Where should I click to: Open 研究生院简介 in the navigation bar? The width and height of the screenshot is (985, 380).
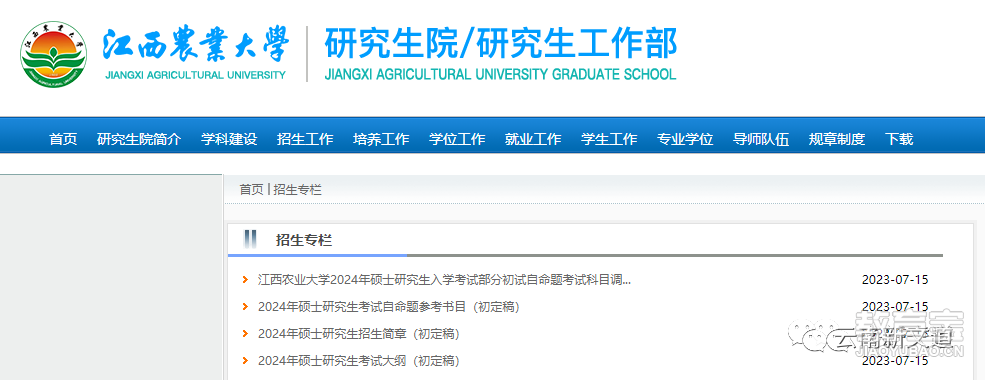pos(139,139)
